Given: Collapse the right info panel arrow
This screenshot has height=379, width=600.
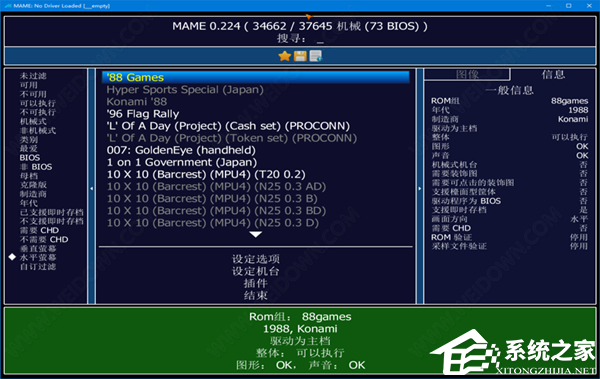Looking at the screenshot, I should pyautogui.click(x=420, y=188).
